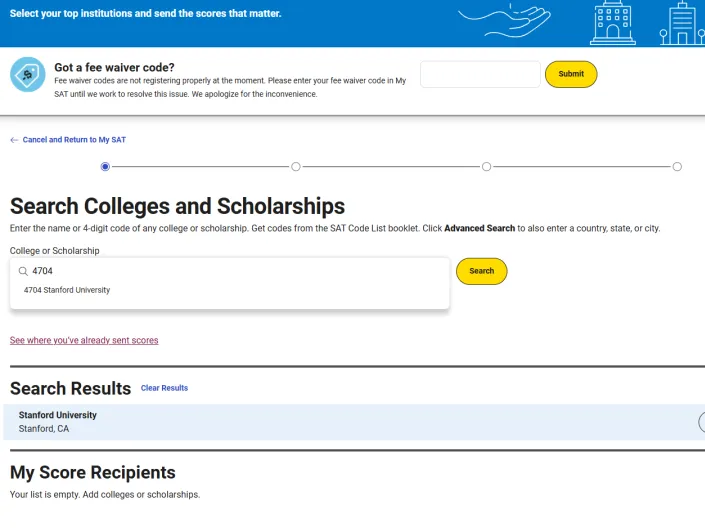
Task: Click the hand illustration in banner
Action: click(x=505, y=20)
